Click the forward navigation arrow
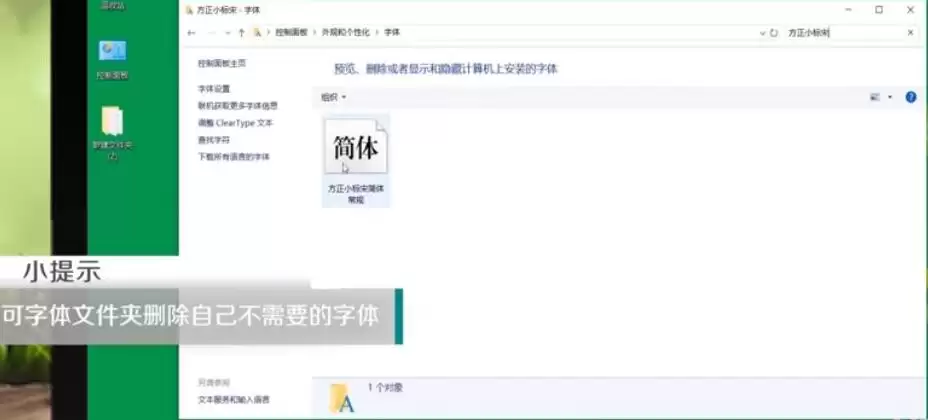 [211, 33]
